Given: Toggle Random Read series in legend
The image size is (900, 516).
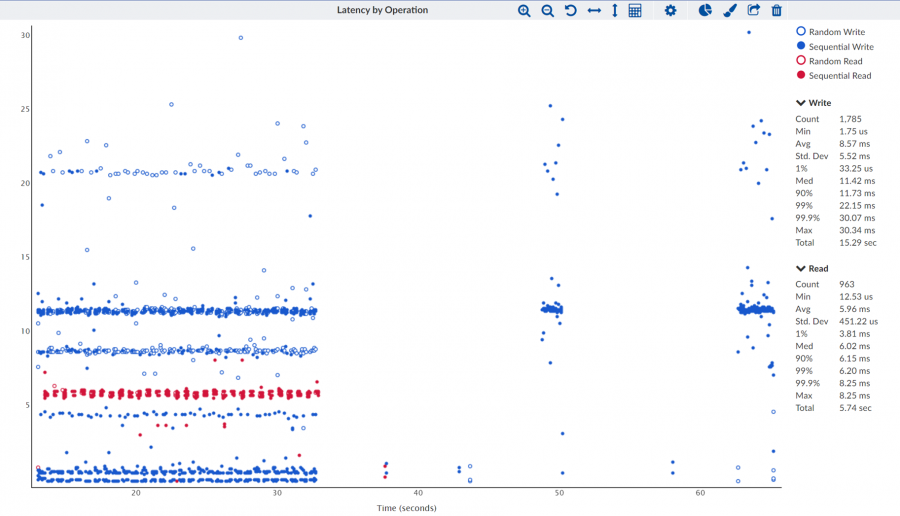Looking at the screenshot, I should (835, 61).
